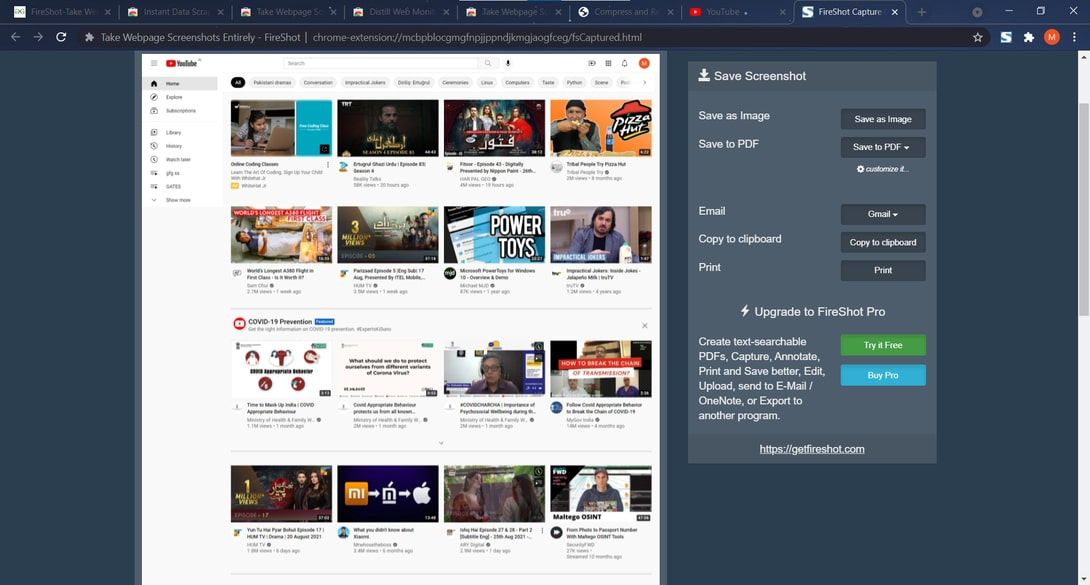Switch to the Distill Web Monitor tab
Viewport: 1090px width, 585px height.
pos(400,12)
